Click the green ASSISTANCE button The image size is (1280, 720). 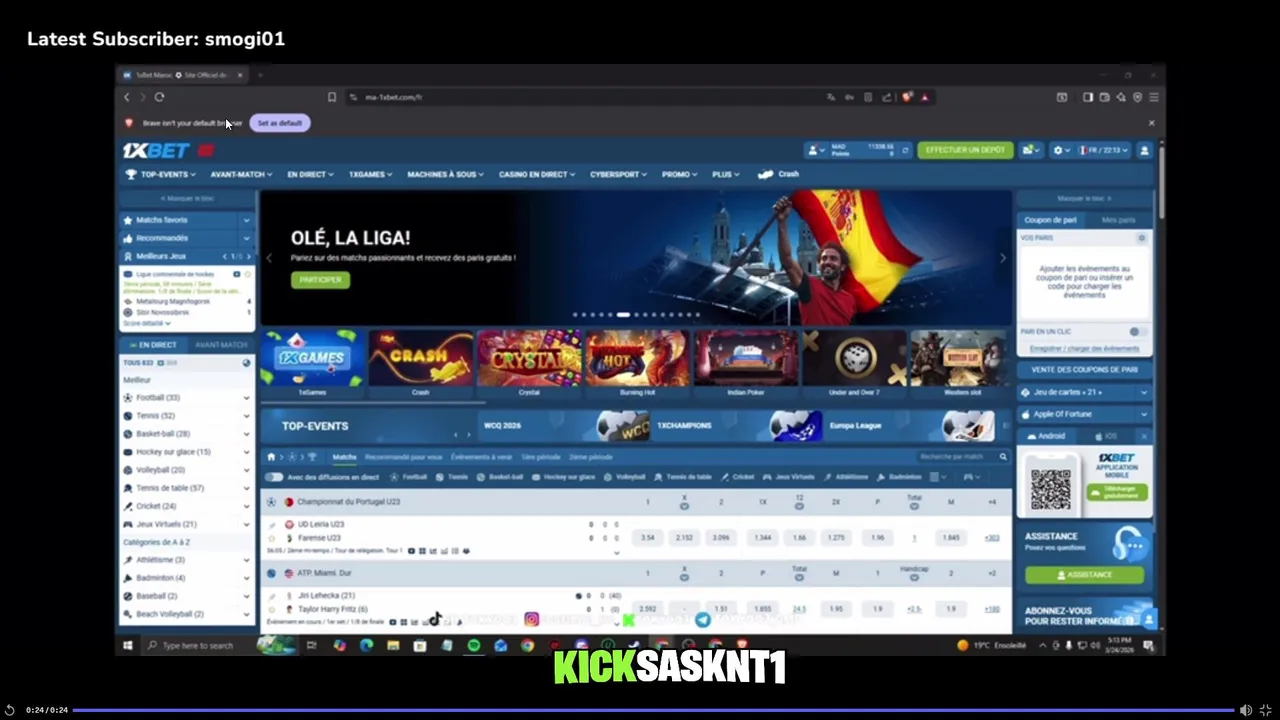pos(1084,575)
